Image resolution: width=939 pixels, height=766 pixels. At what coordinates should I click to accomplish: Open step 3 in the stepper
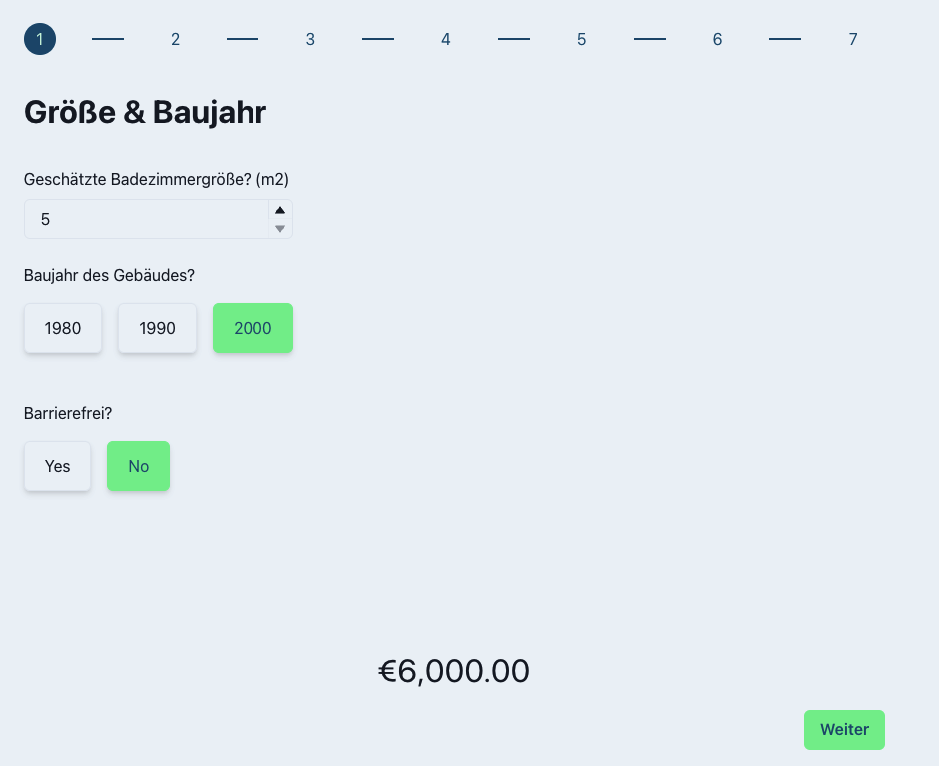[x=310, y=39]
